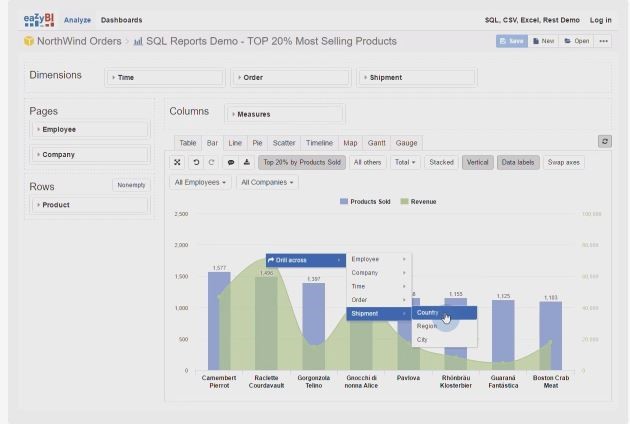
Task: Toggle Stacked bars mode
Action: pos(441,162)
